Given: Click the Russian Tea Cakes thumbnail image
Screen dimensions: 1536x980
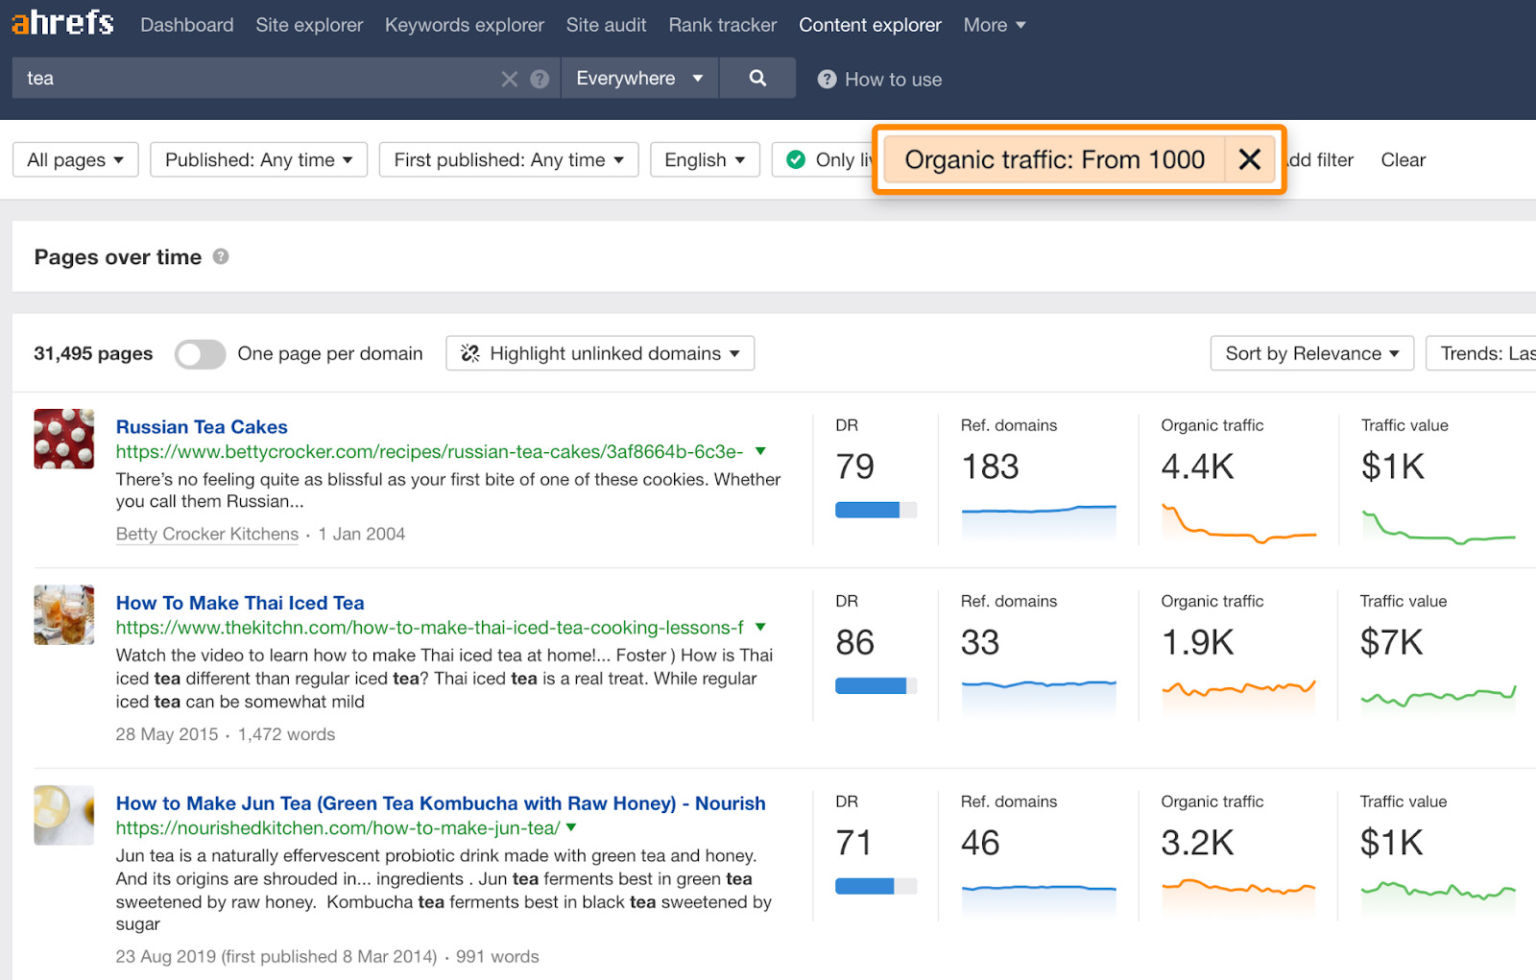Looking at the screenshot, I should tap(63, 438).
